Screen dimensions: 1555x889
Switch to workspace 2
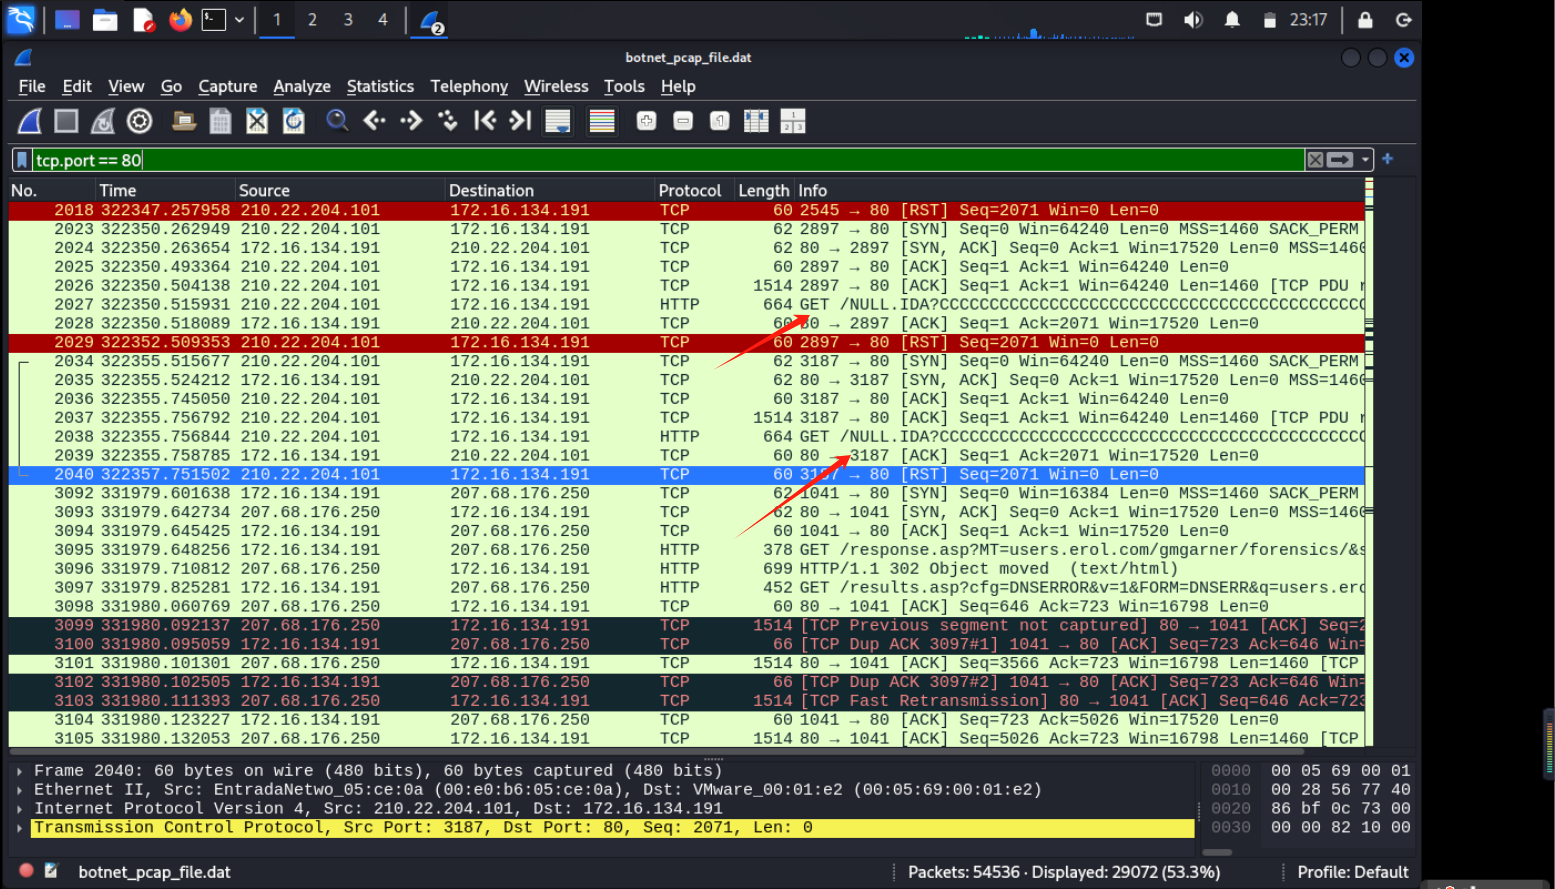312,20
